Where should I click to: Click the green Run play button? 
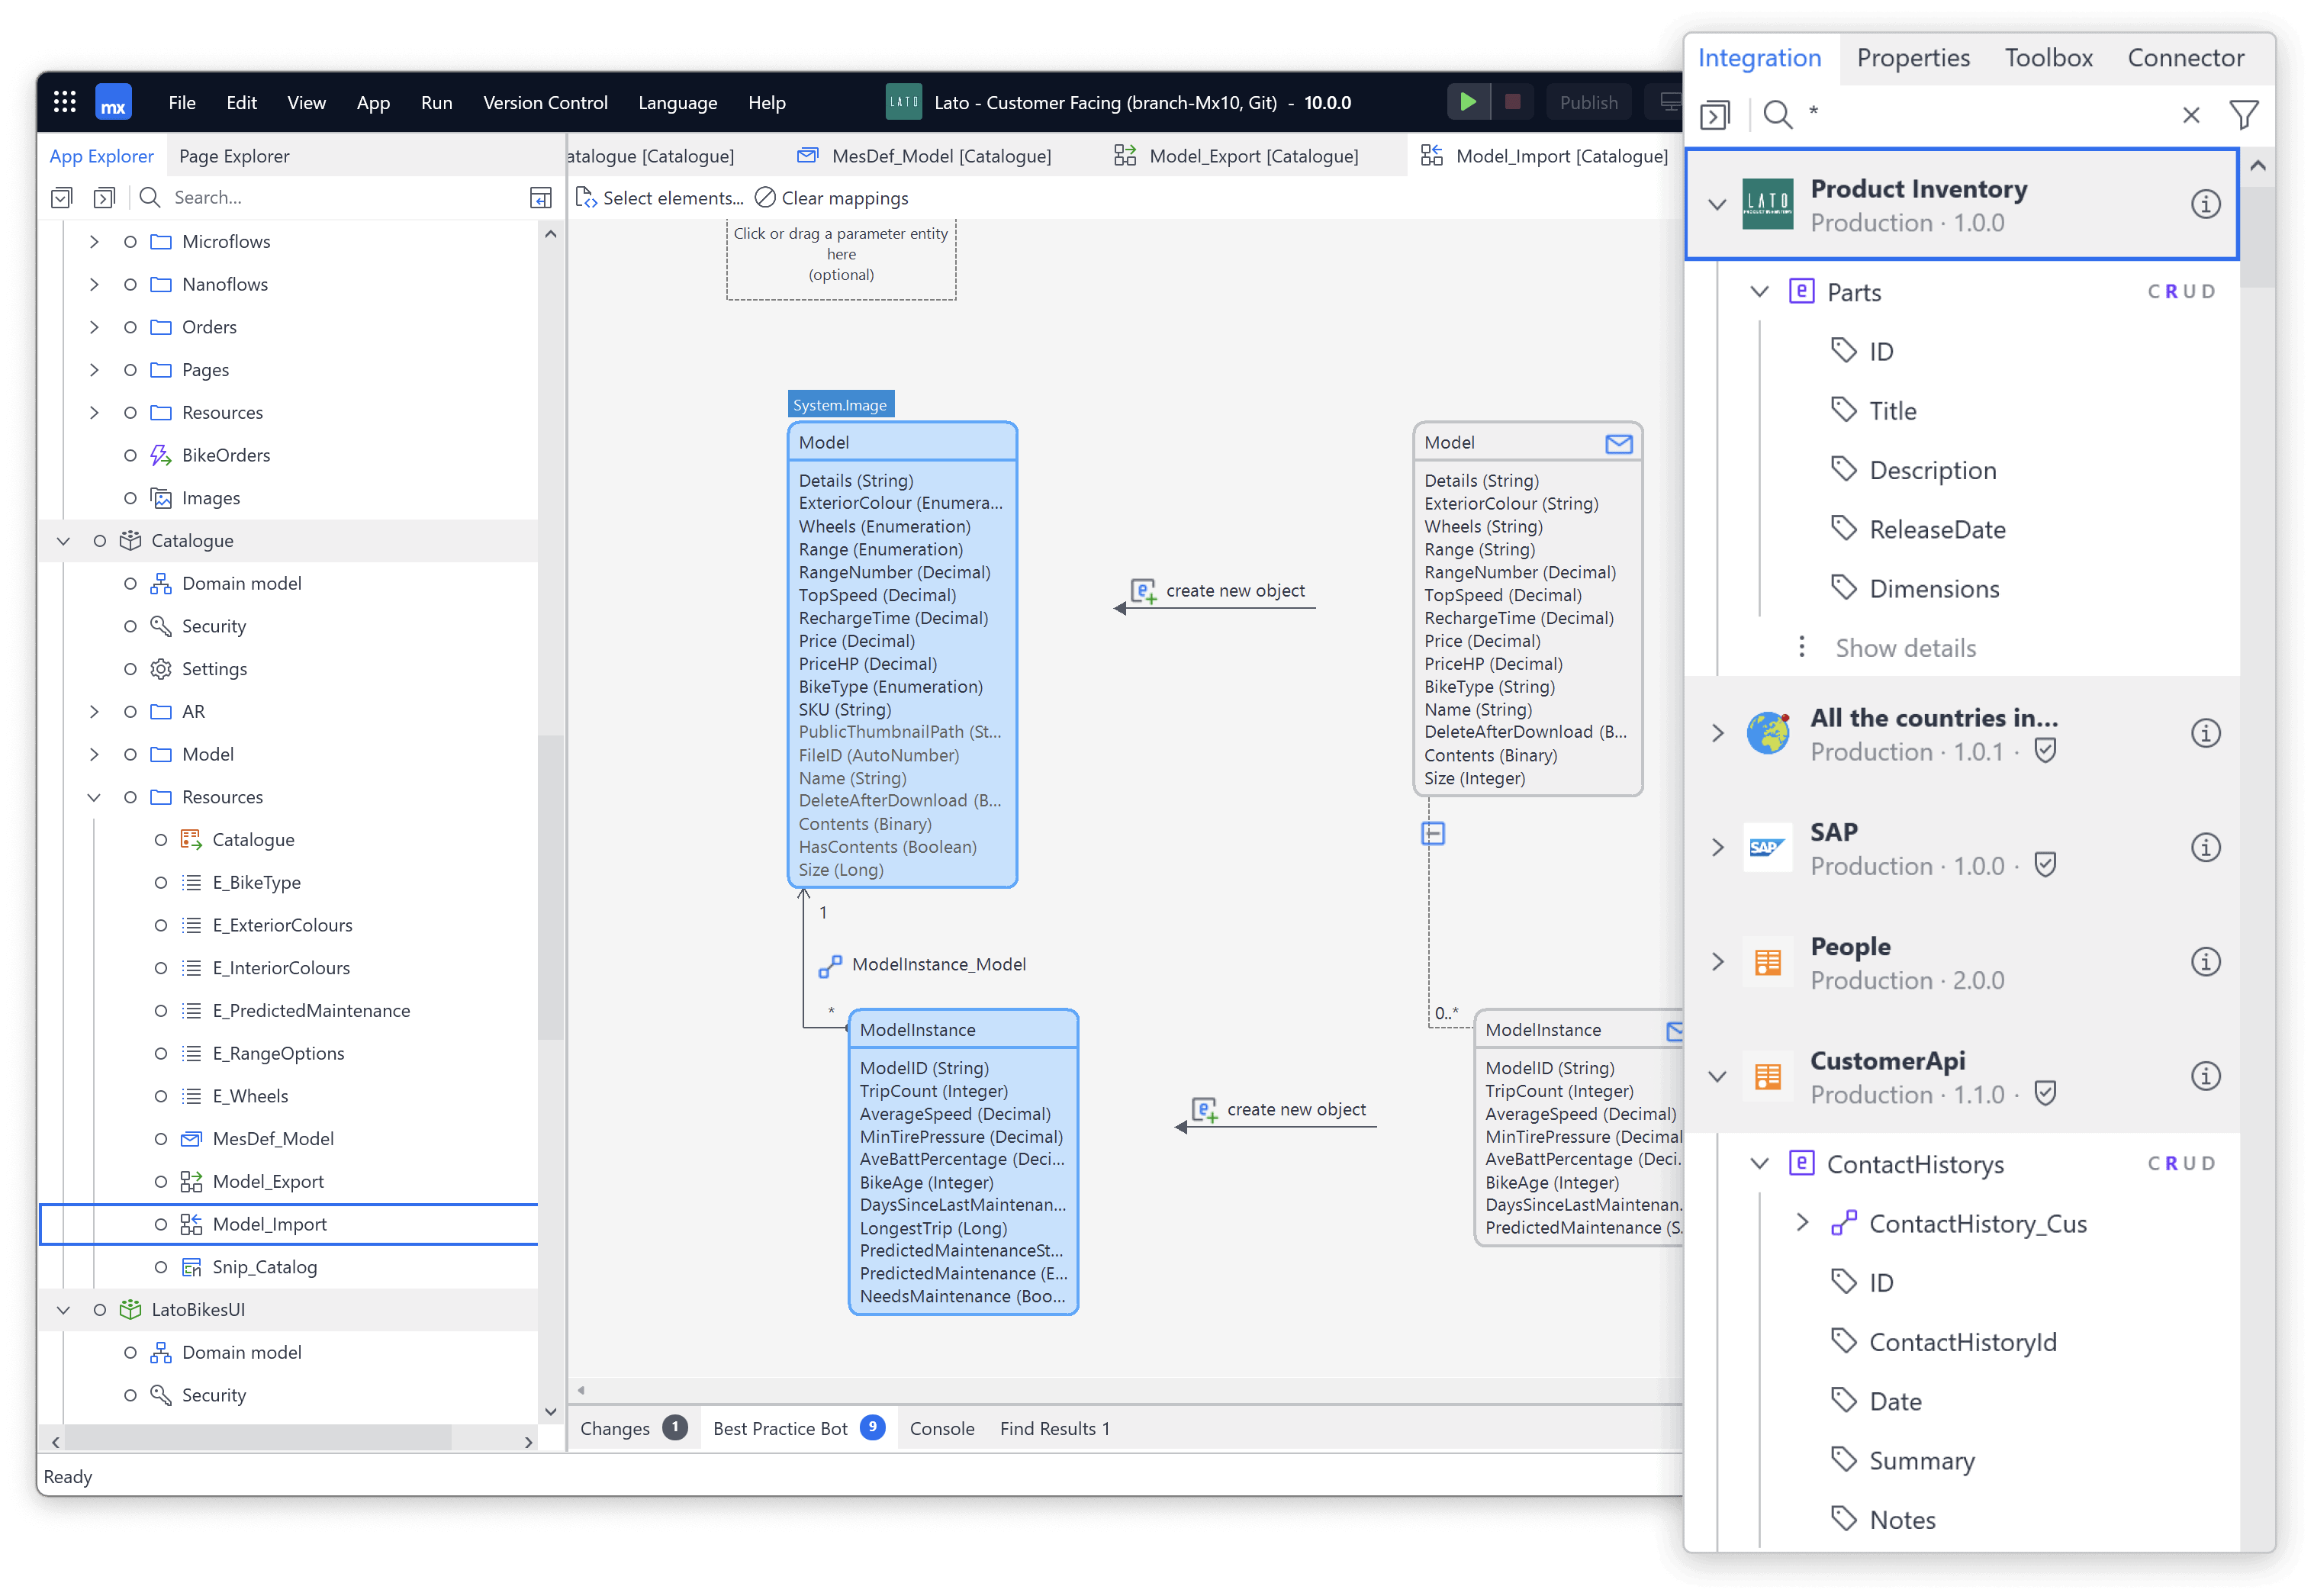[x=1467, y=102]
